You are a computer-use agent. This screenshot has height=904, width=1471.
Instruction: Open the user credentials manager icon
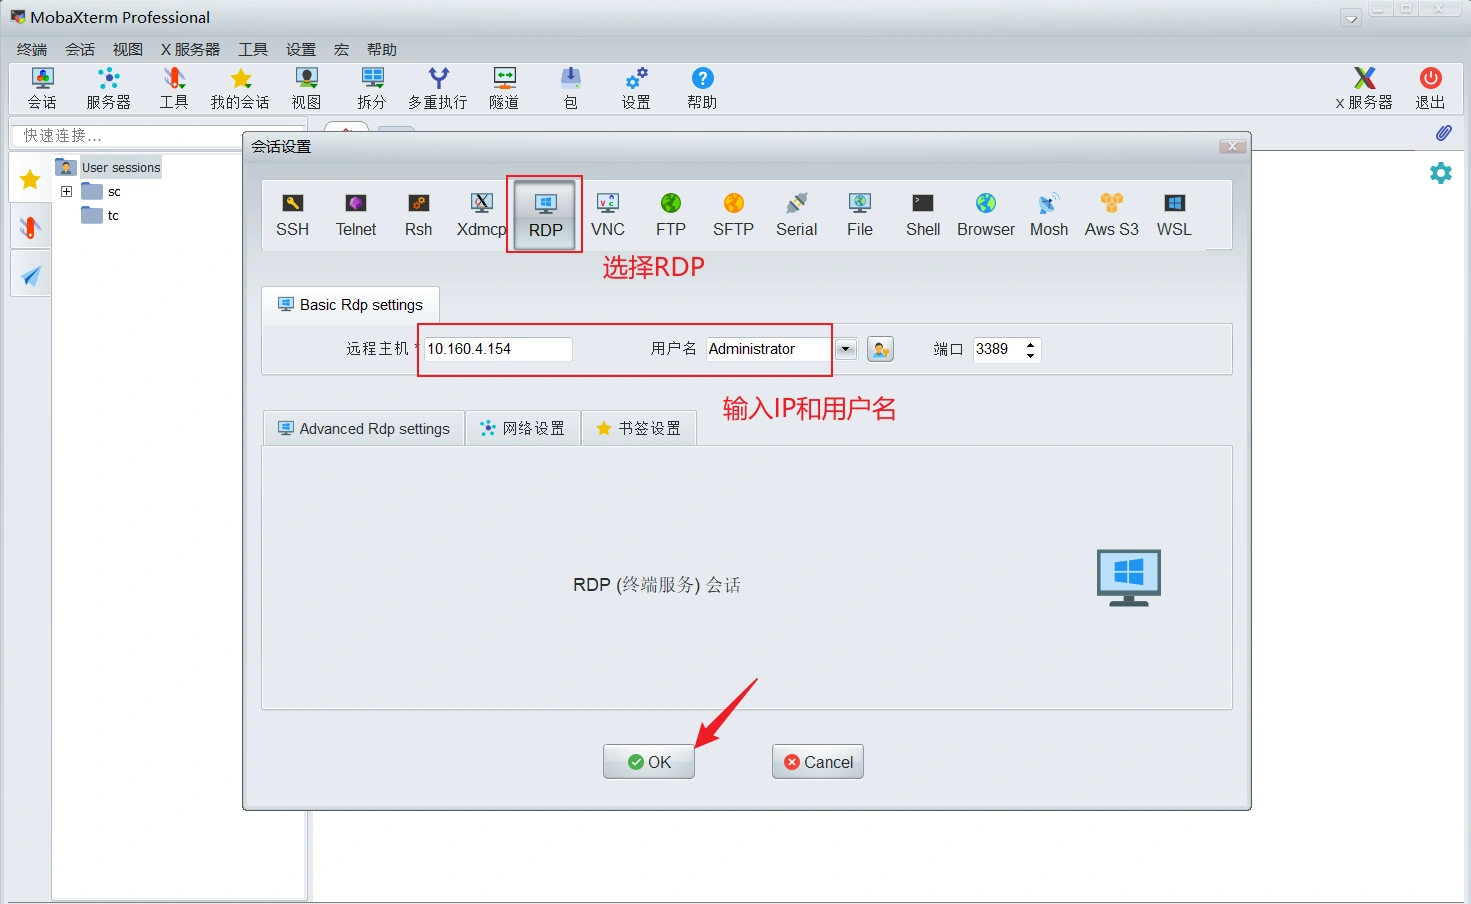click(x=880, y=349)
